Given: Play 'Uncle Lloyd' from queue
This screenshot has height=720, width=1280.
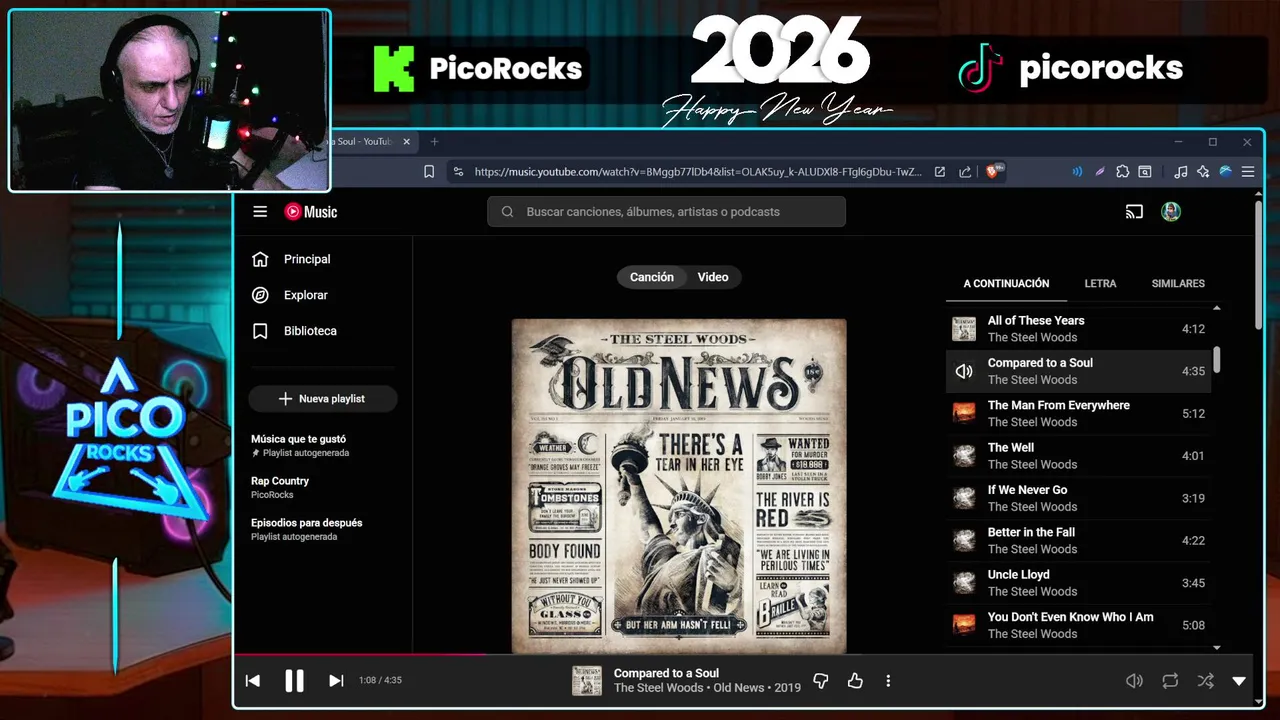Looking at the screenshot, I should click(1078, 583).
